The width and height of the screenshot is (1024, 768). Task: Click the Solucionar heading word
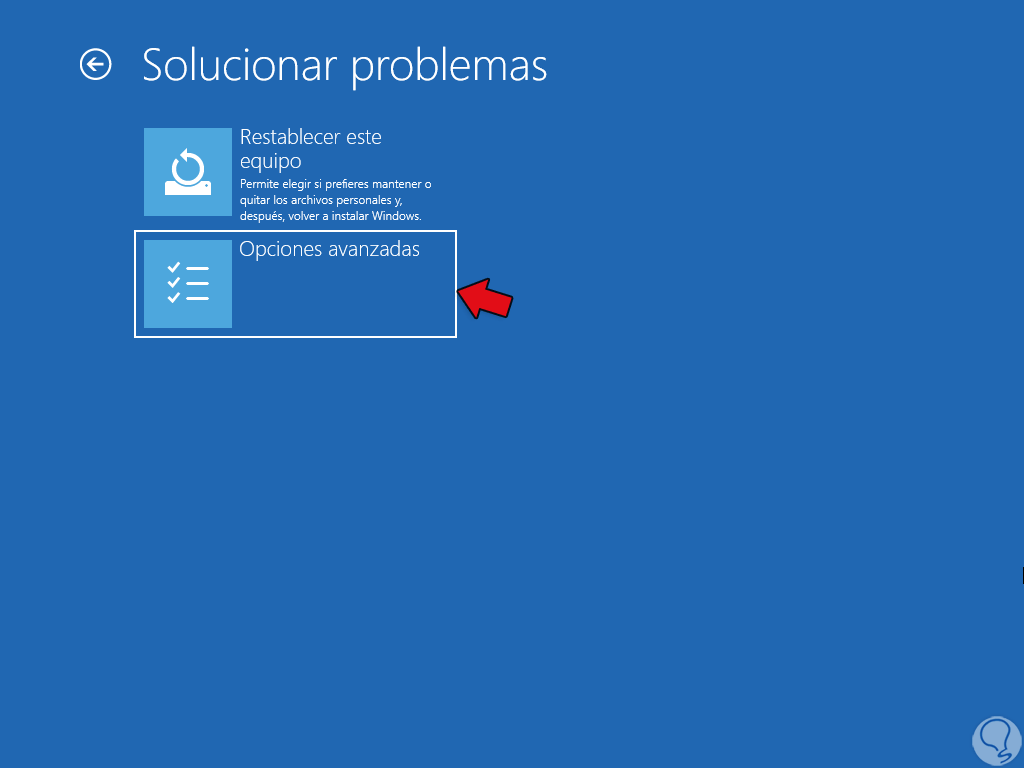(240, 65)
